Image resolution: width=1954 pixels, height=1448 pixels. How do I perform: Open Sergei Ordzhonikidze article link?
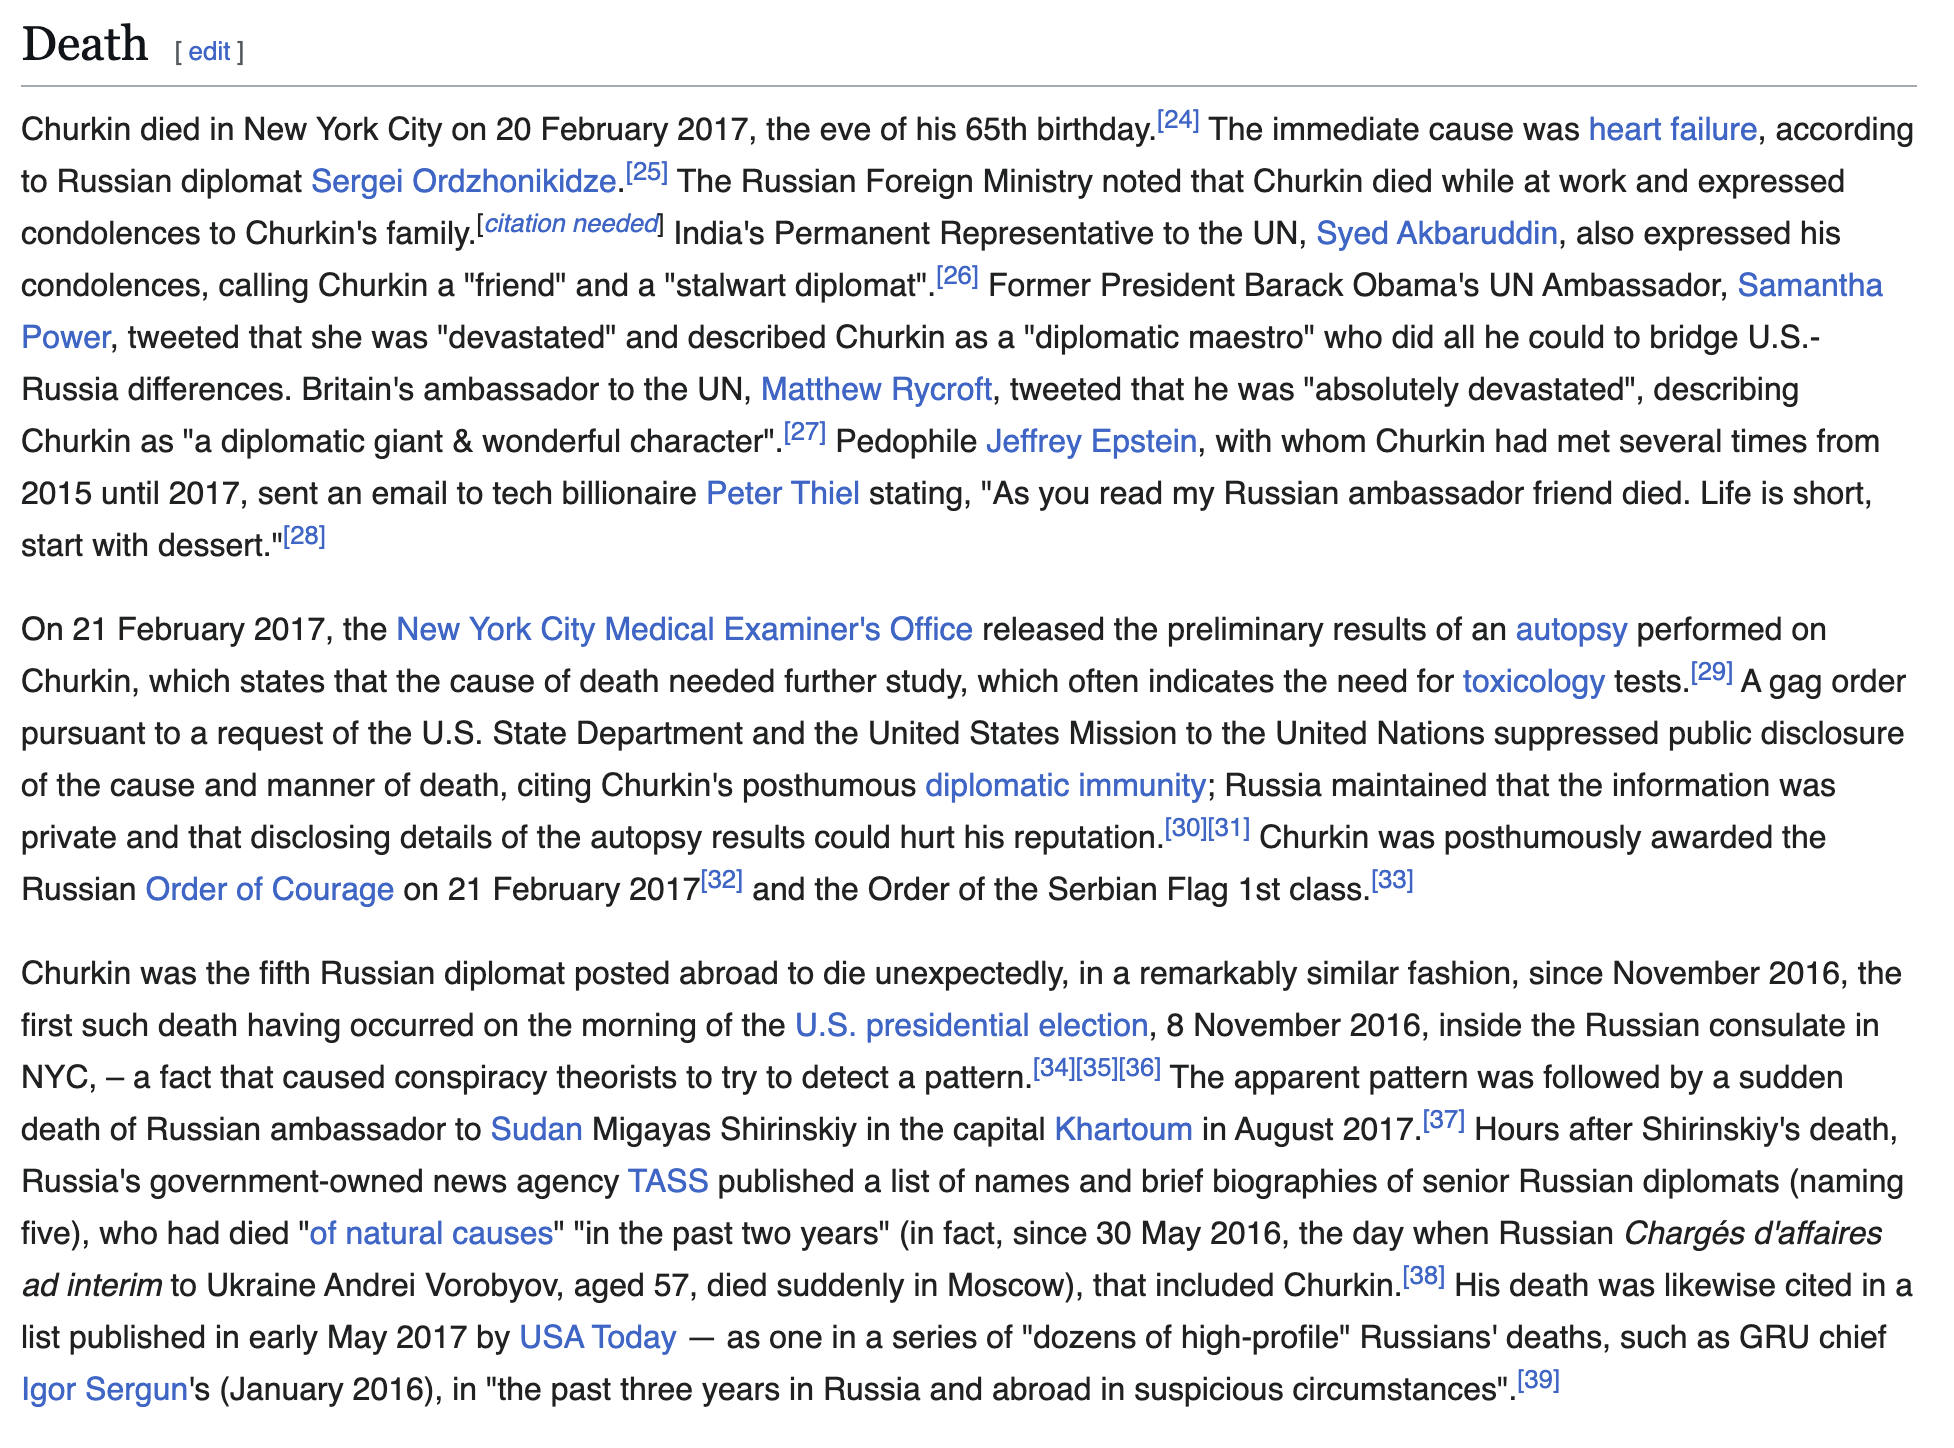463,182
